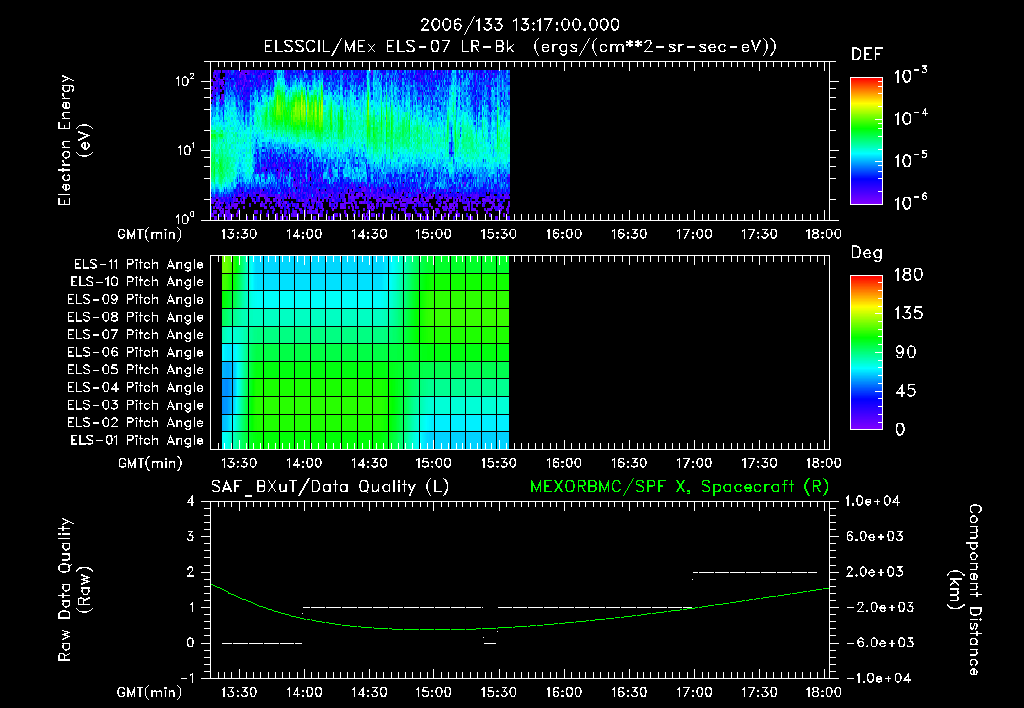Click the DEF label above the color bar

tap(867, 55)
